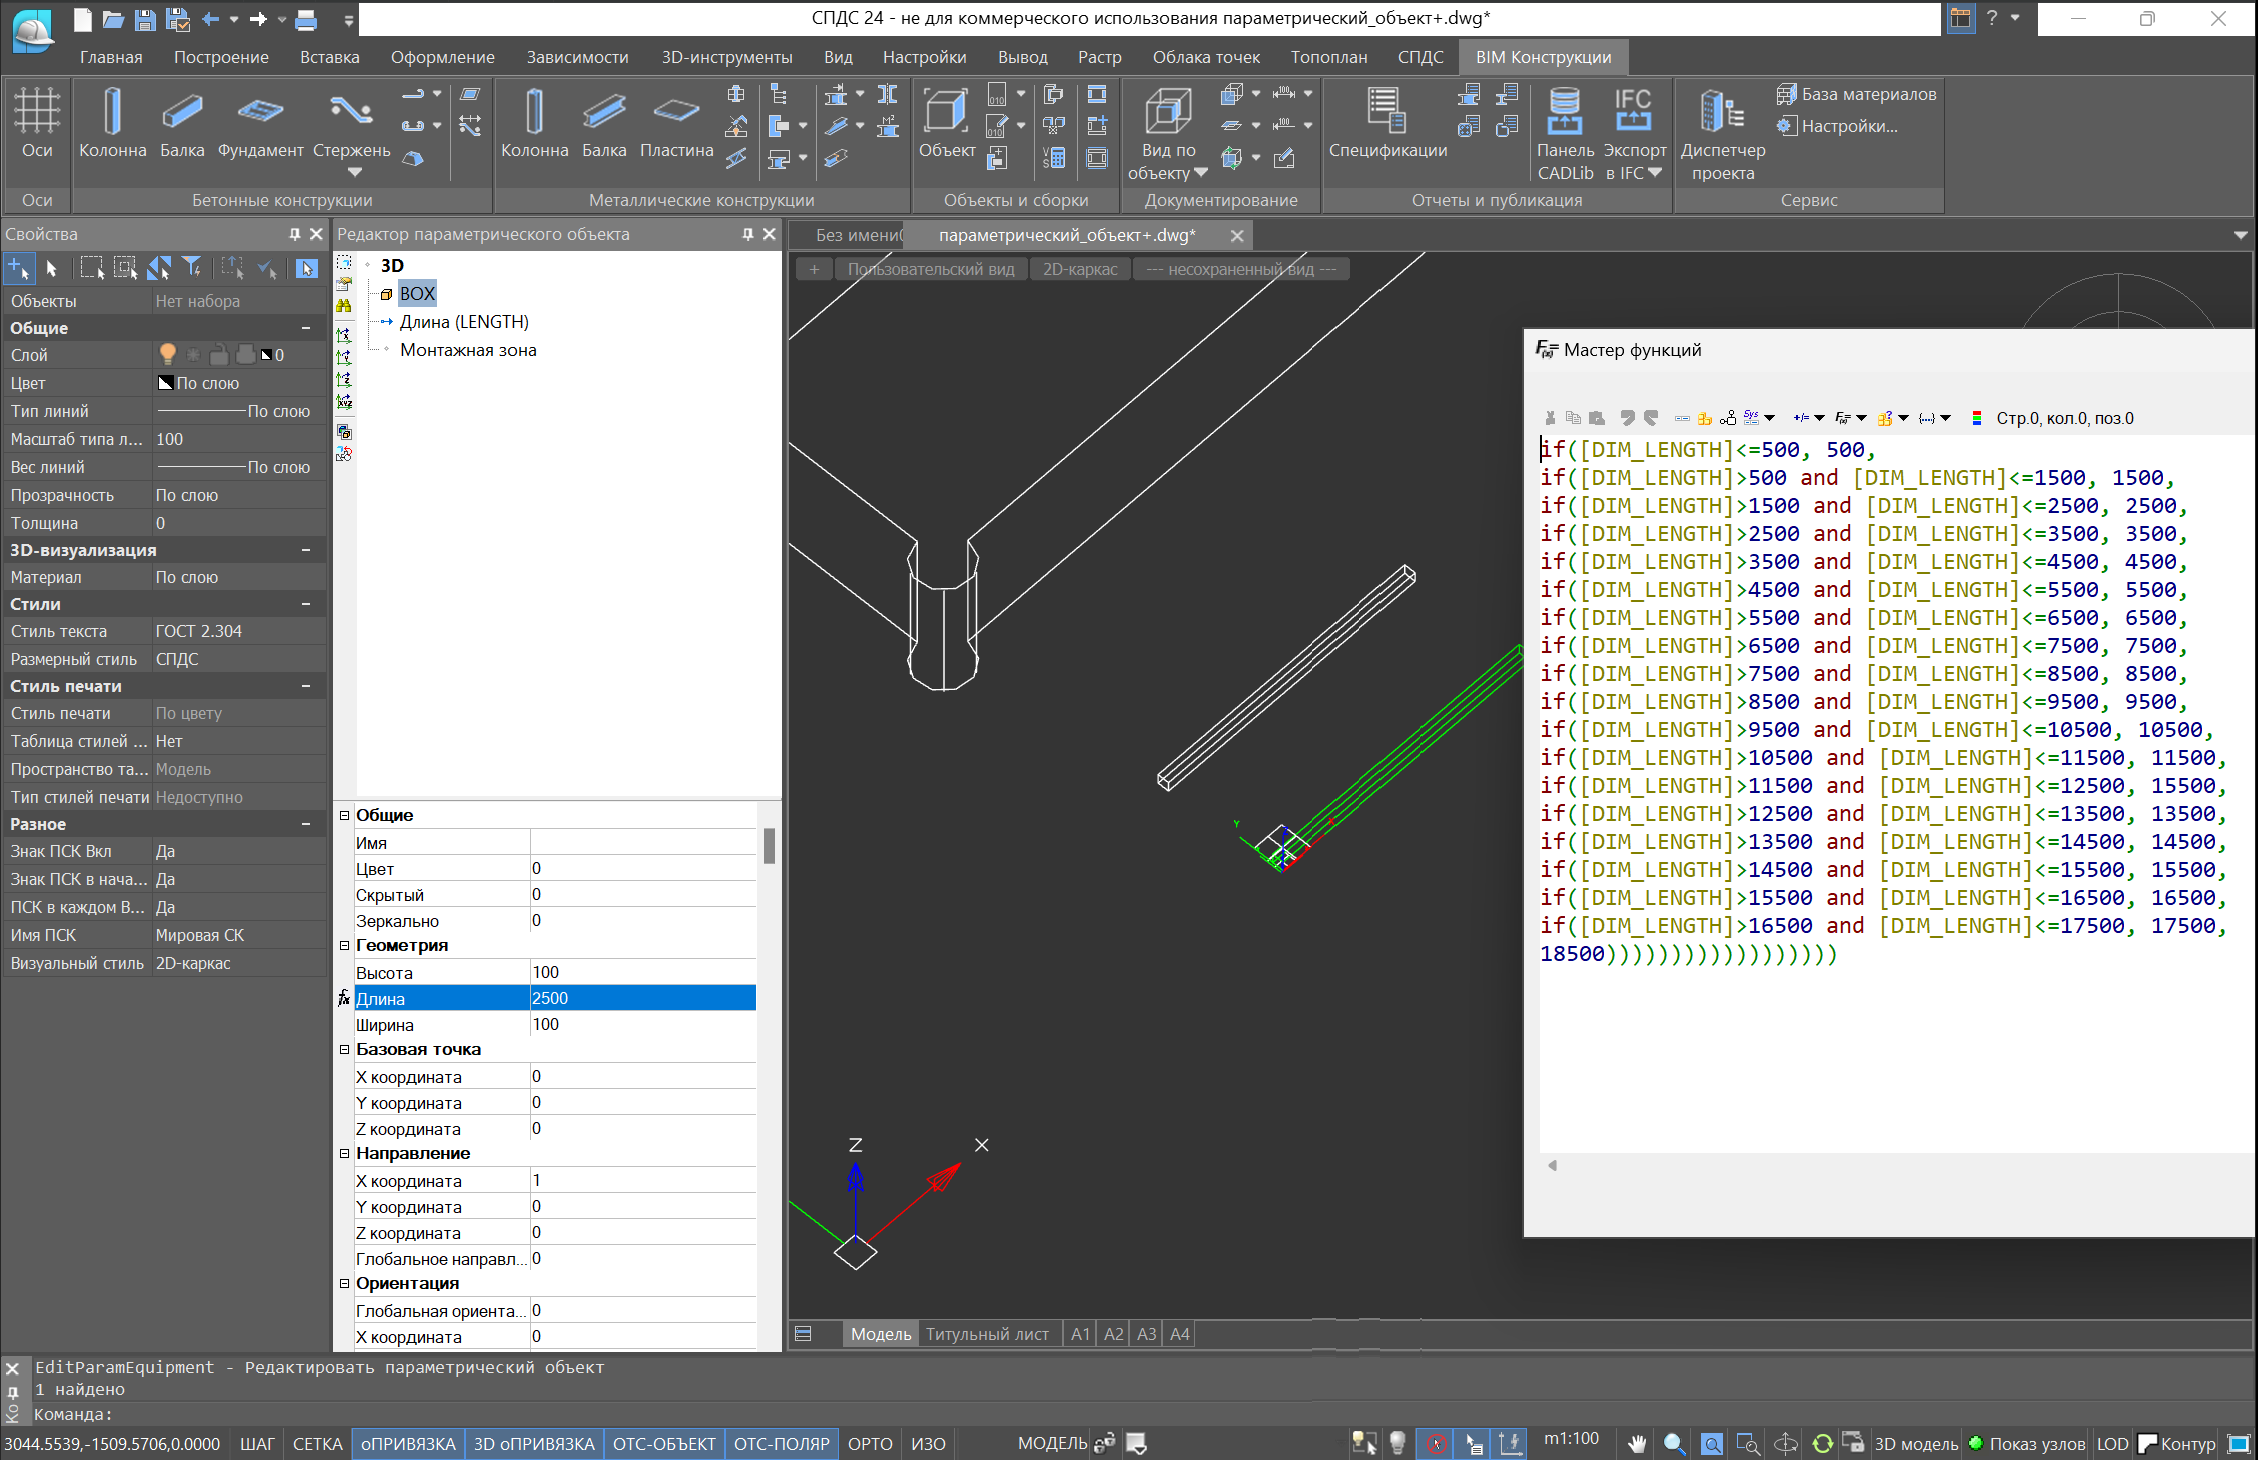Screen dimensions: 2258x1460
Task: Click LOD status bar button
Action: [2112, 1444]
